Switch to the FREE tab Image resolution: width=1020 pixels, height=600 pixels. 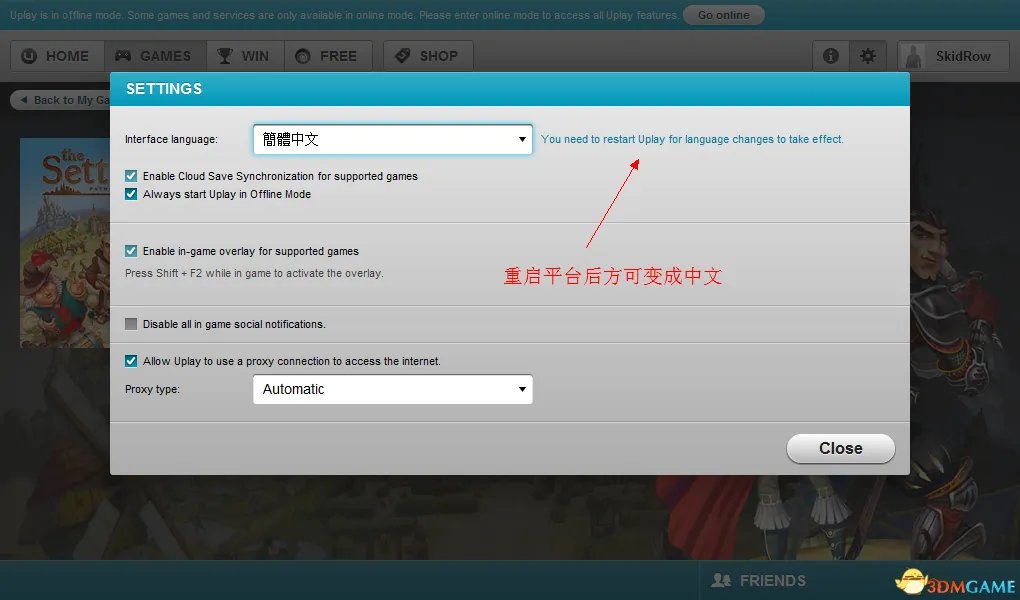(327, 56)
